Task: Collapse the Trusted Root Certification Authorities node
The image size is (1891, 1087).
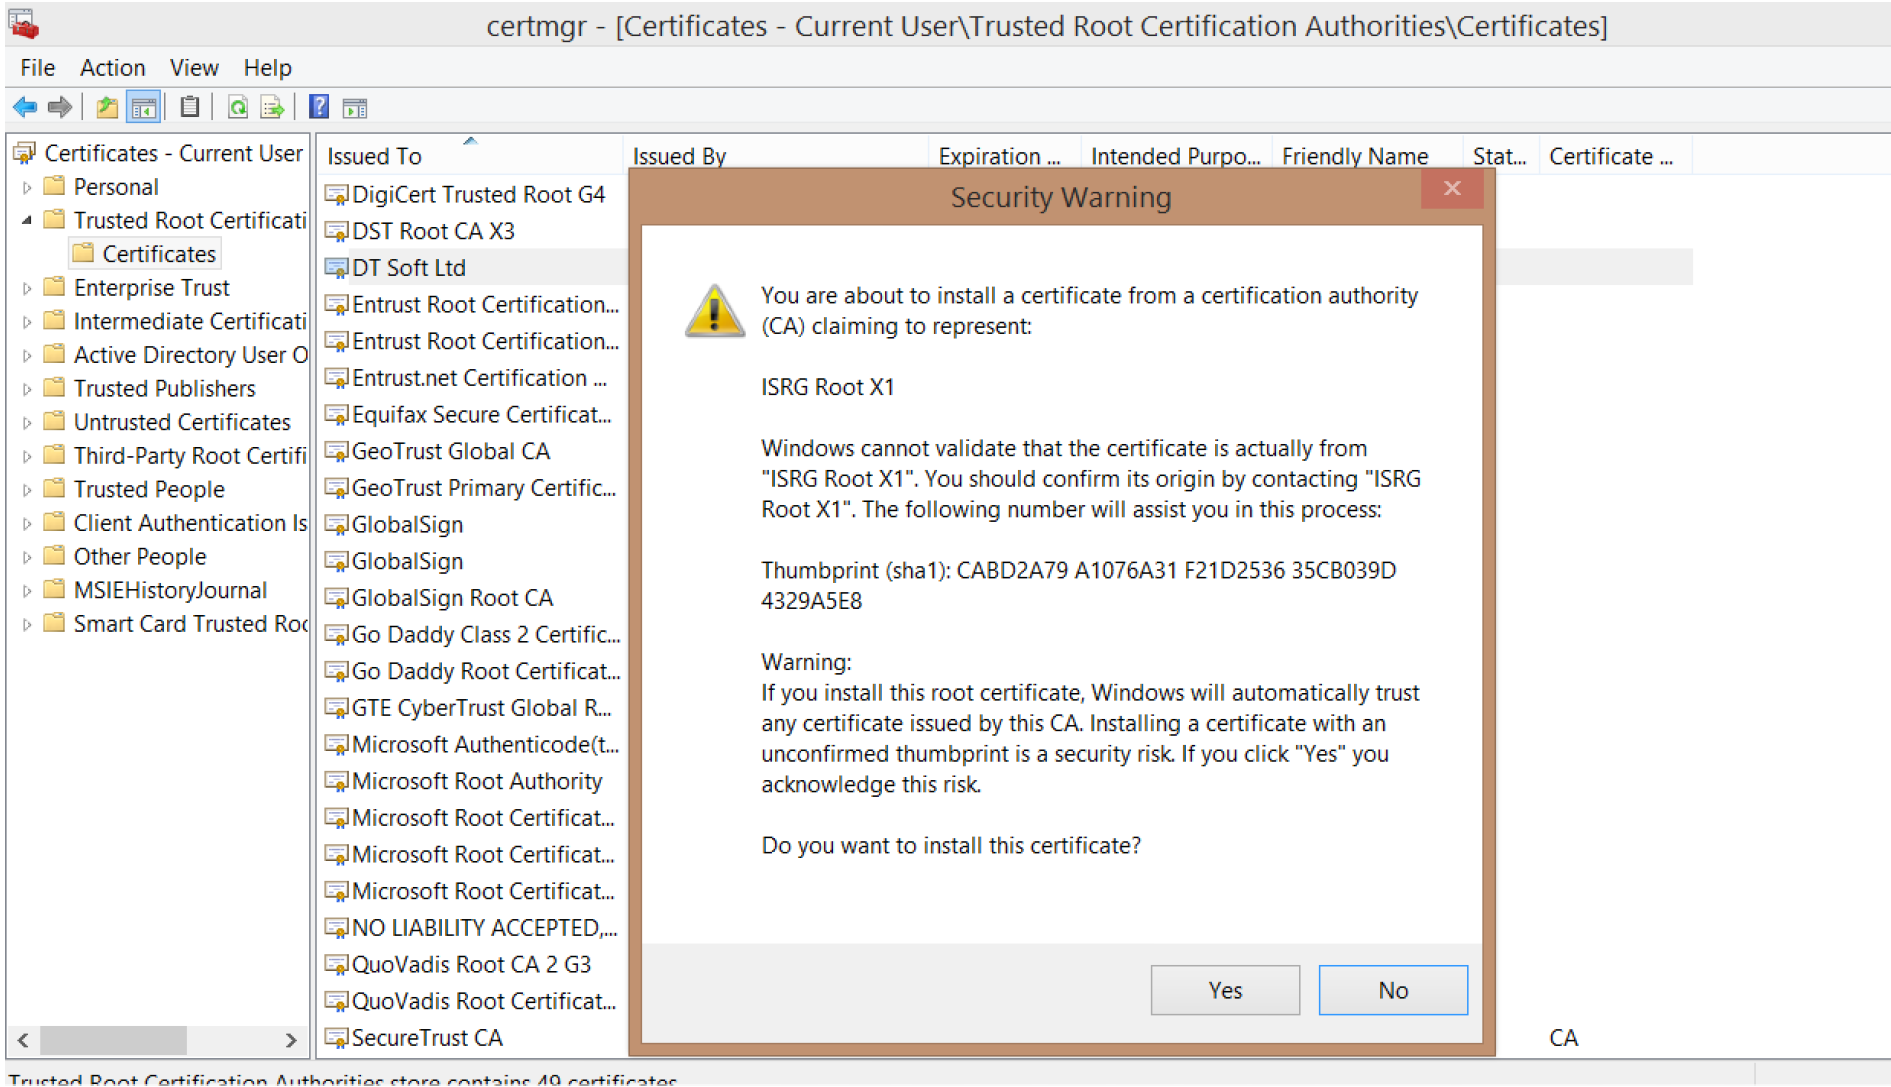Action: [27, 220]
